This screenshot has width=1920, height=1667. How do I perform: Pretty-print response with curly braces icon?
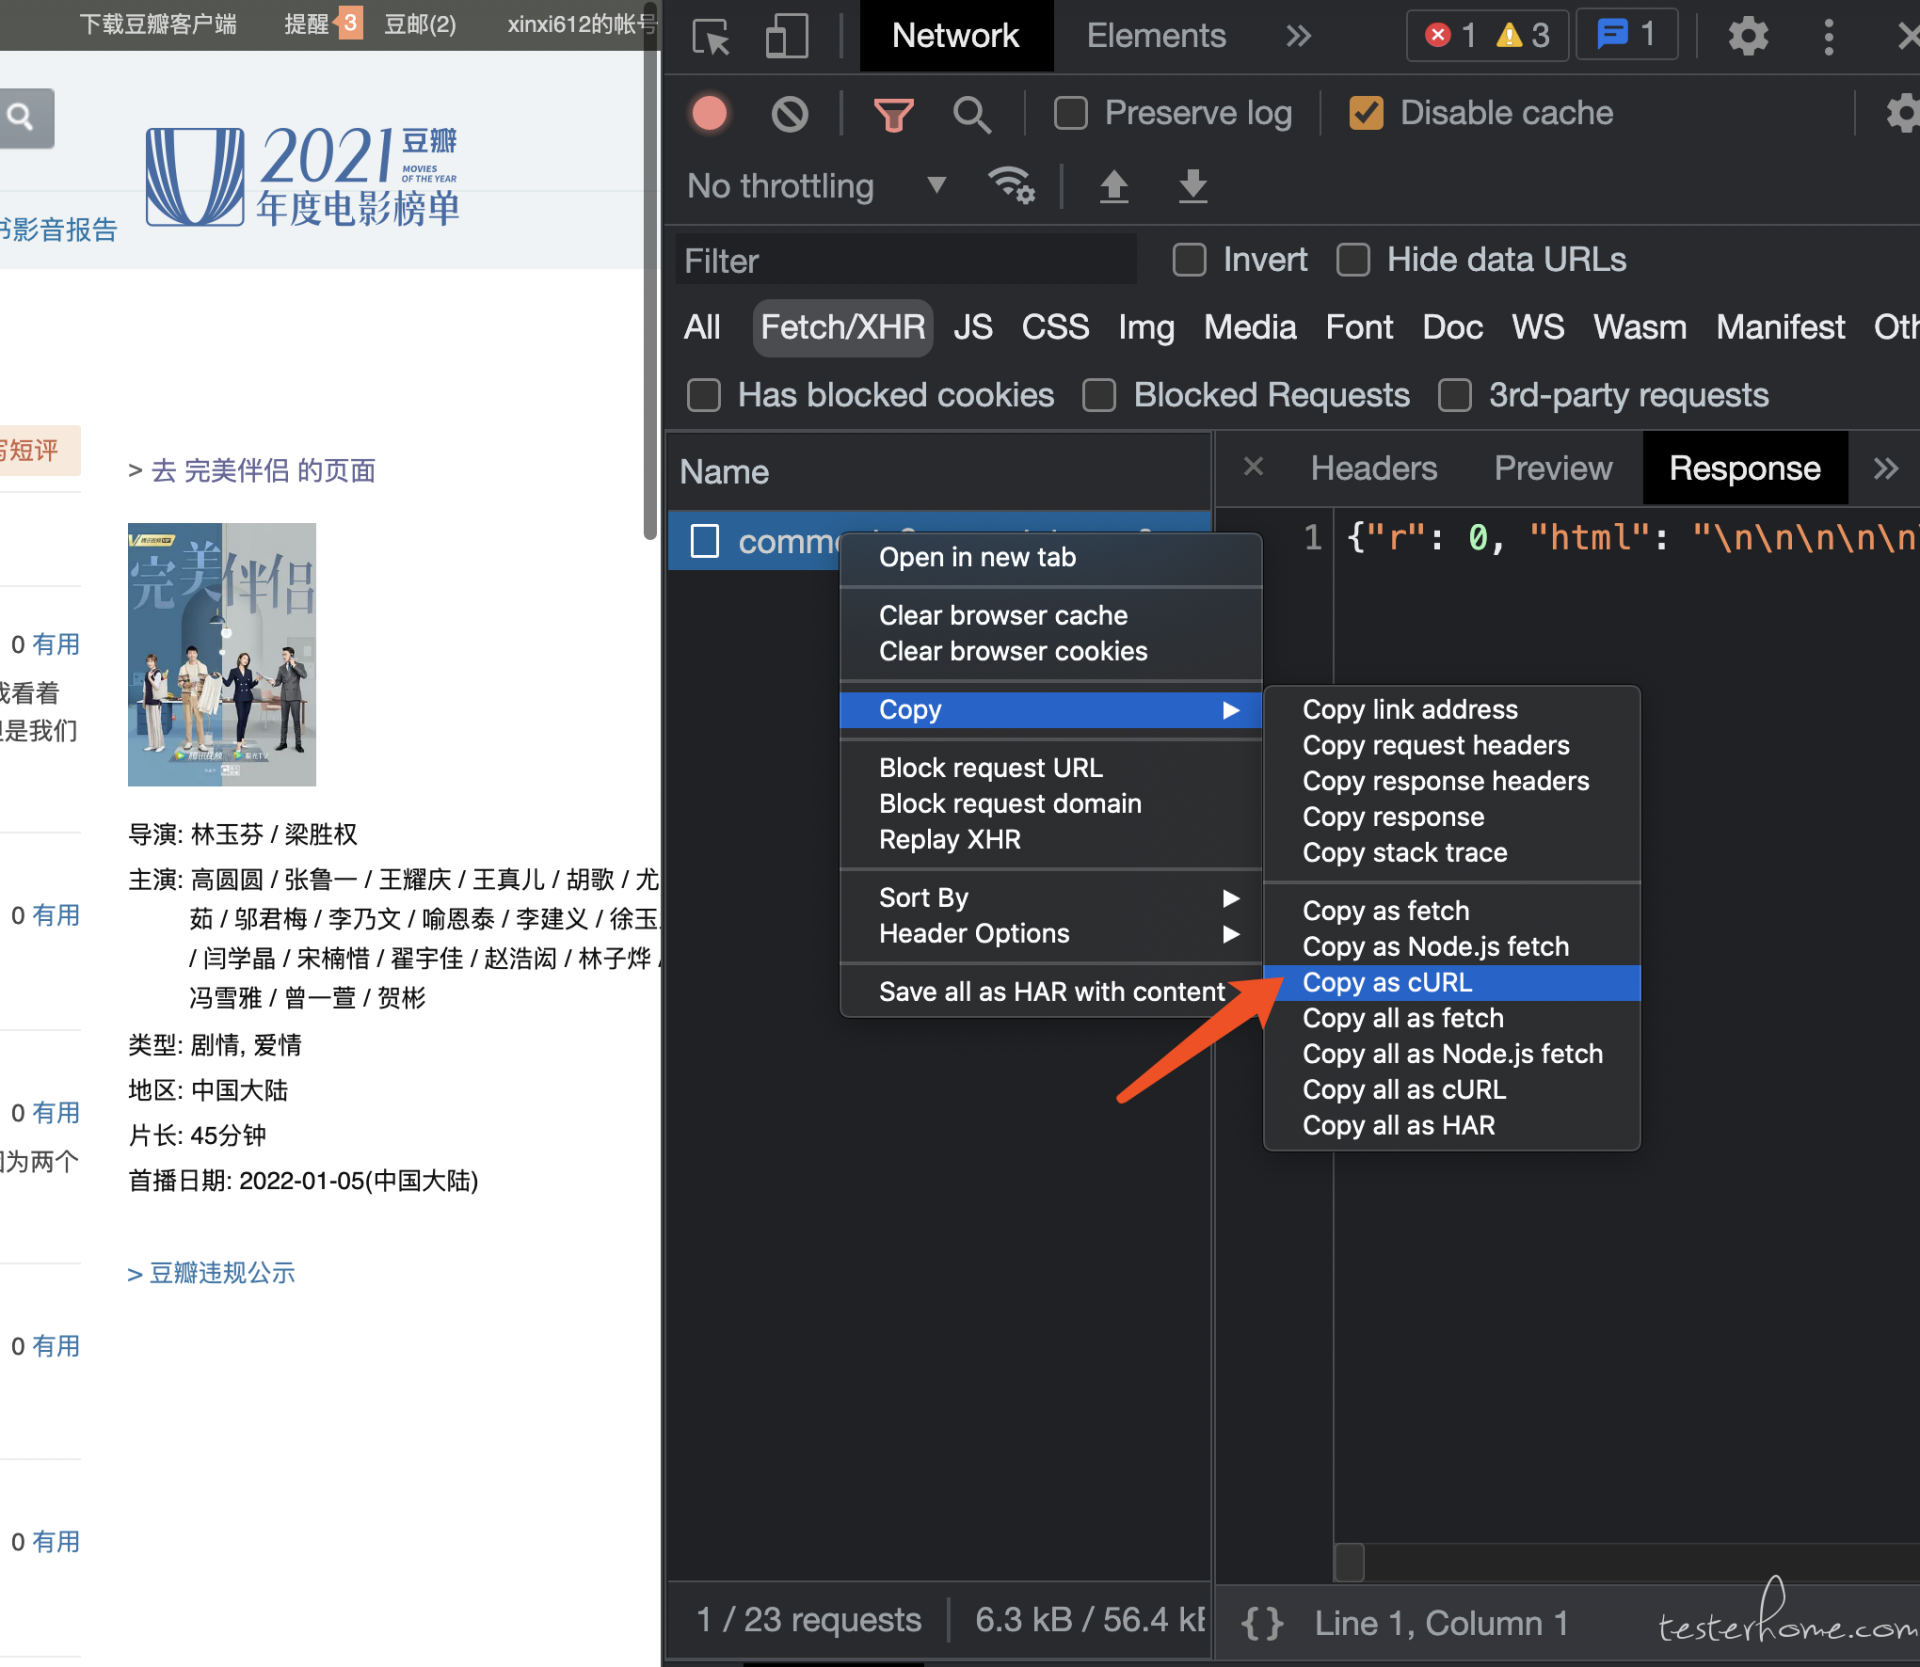click(1262, 1622)
